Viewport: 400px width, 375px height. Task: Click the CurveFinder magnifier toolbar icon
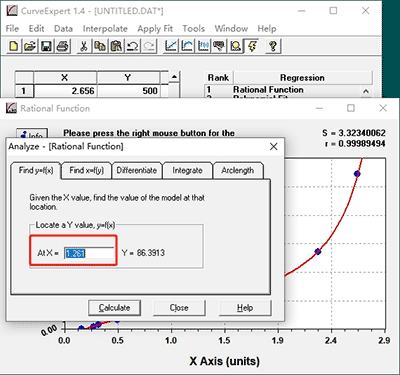235,46
